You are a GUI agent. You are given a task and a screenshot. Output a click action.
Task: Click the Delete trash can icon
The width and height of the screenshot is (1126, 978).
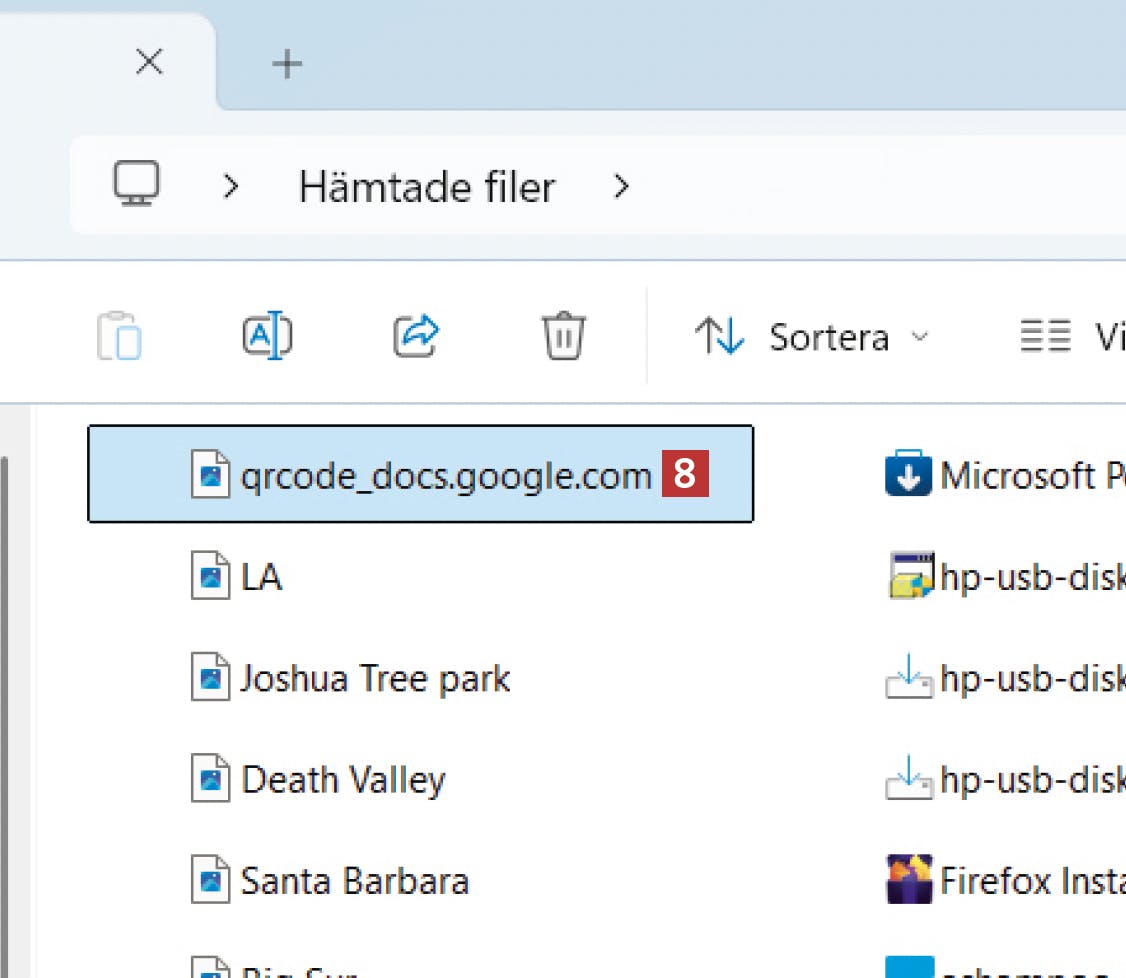pyautogui.click(x=564, y=336)
